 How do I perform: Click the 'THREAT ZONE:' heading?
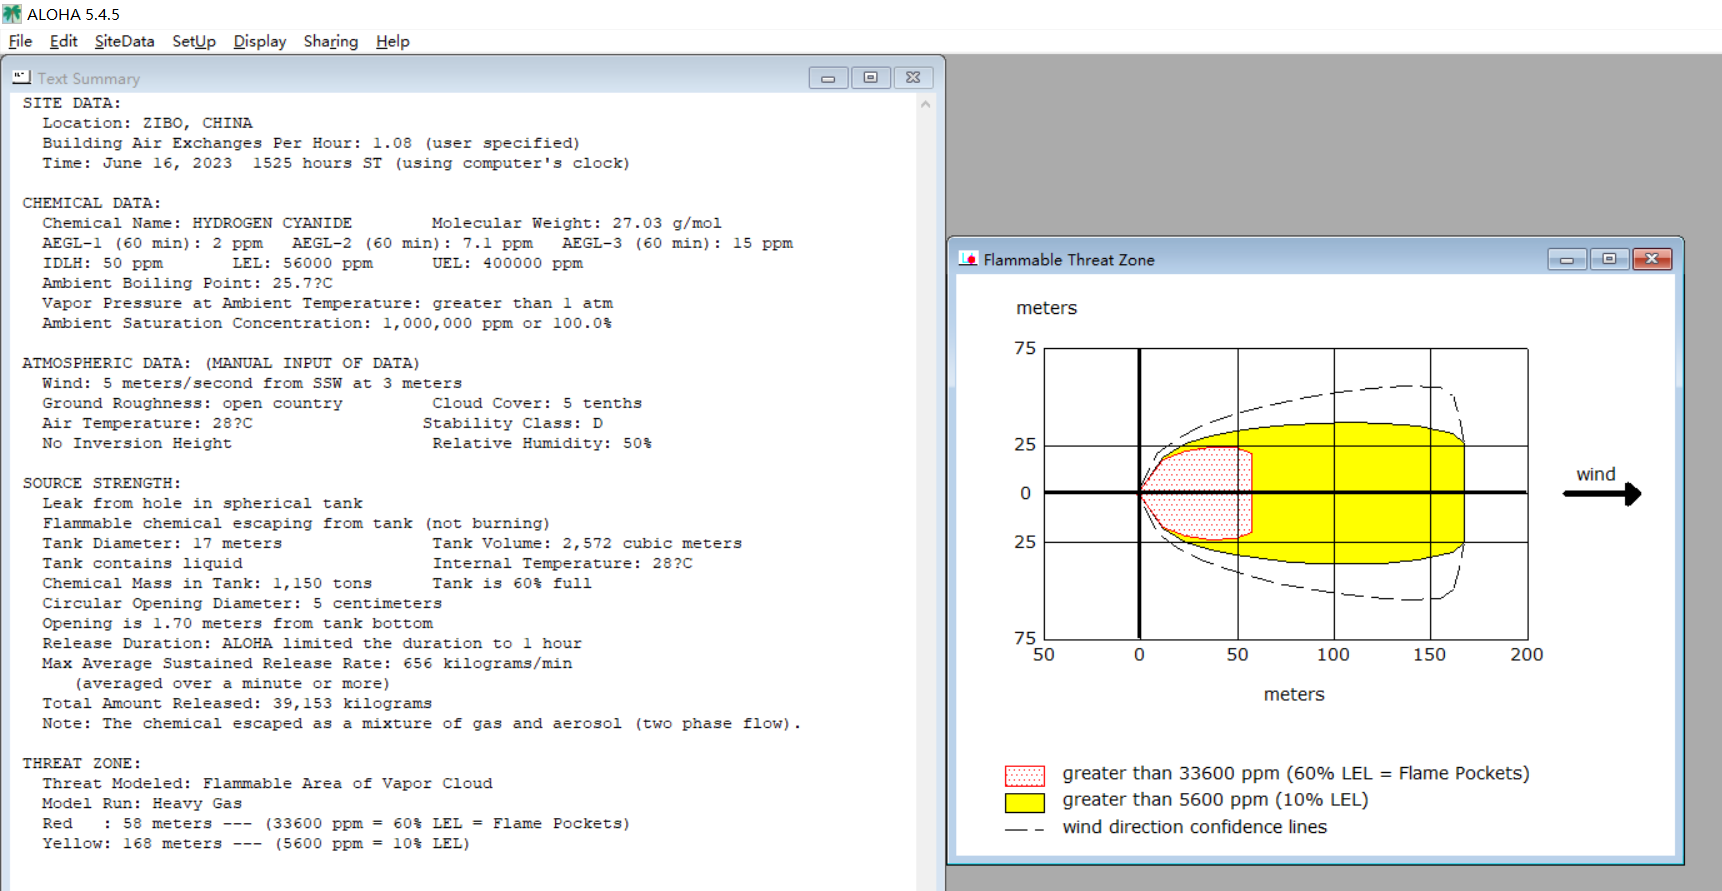click(82, 763)
